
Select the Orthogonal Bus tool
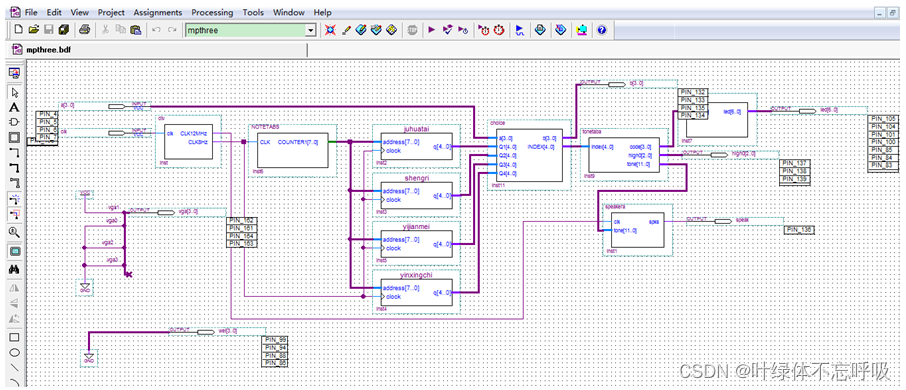pos(15,168)
